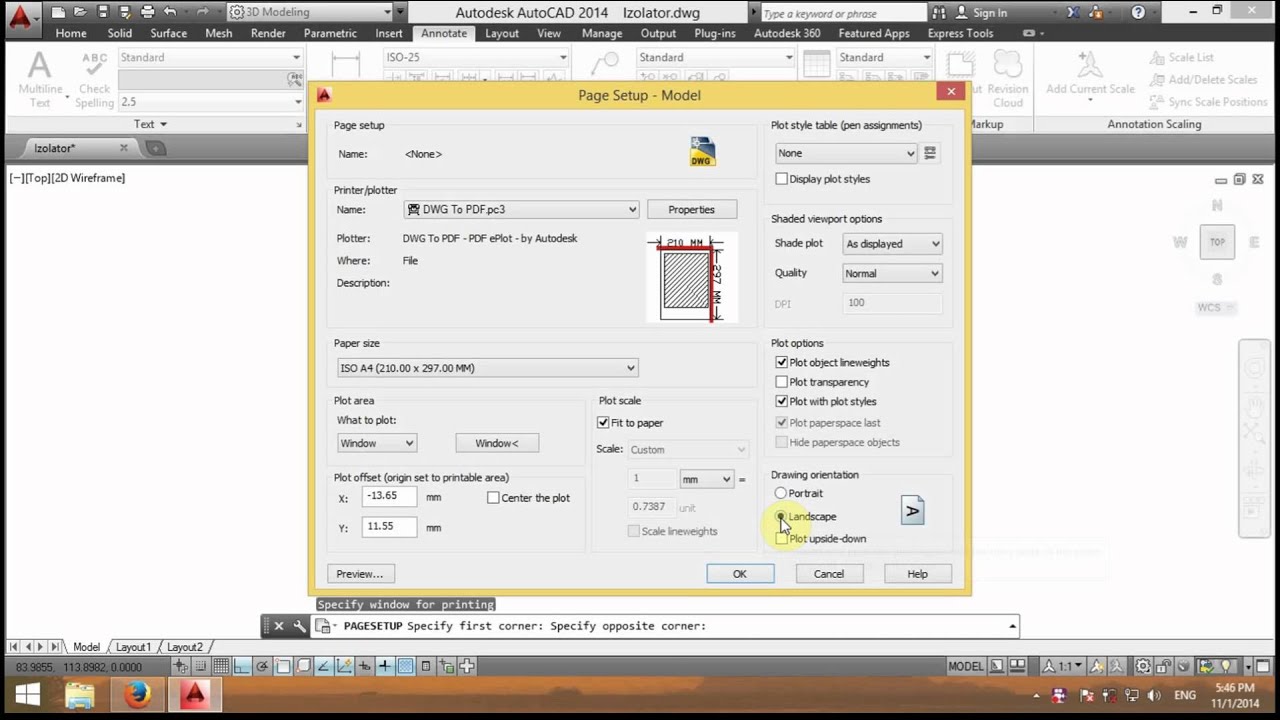Select Portrait drawing orientation
This screenshot has width=1280, height=720.
tap(781, 493)
